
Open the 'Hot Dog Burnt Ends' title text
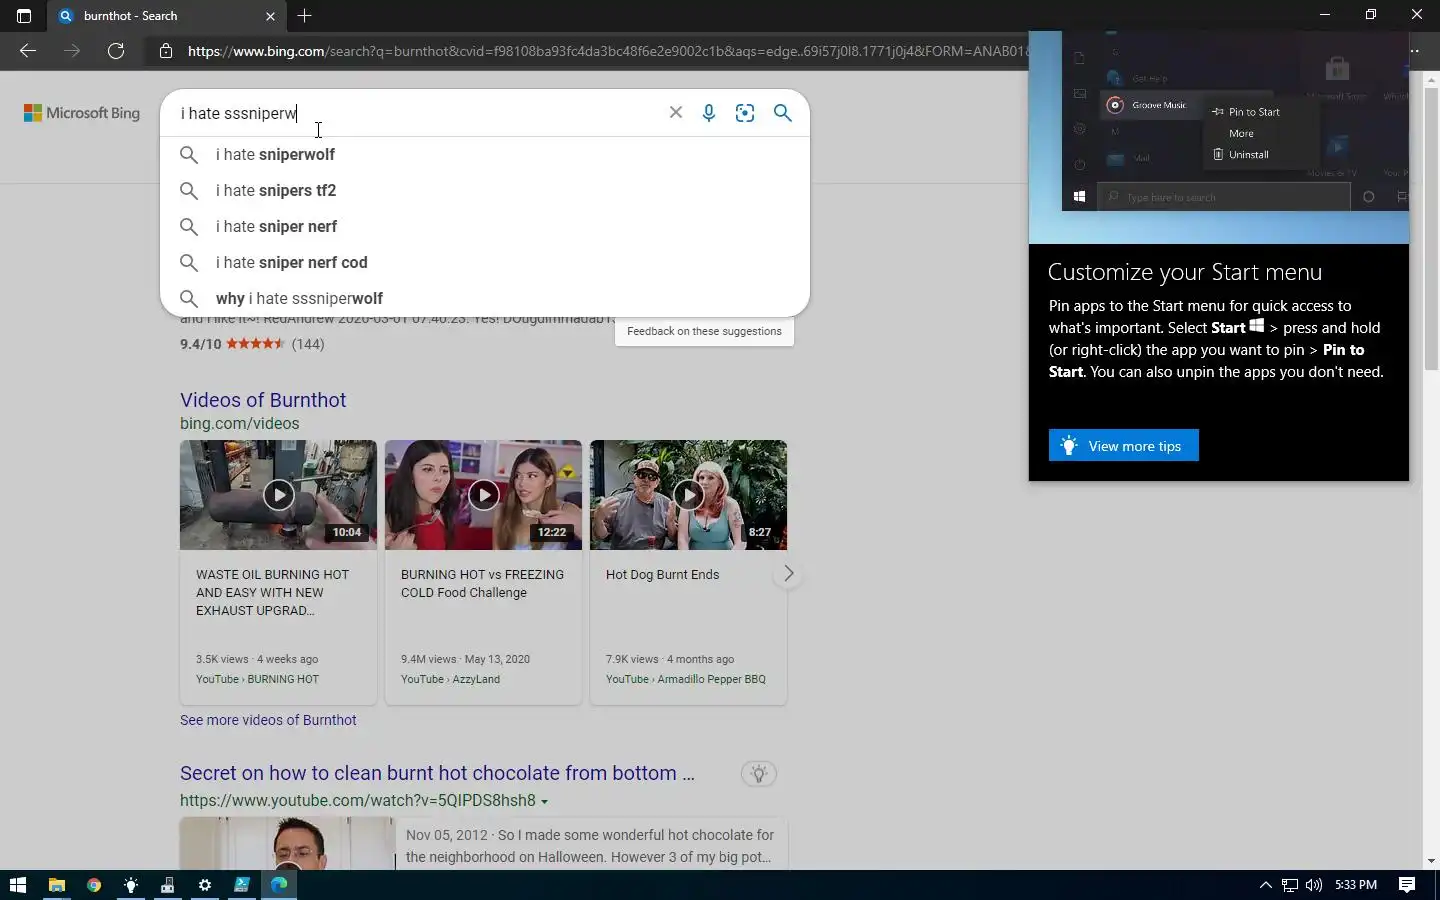click(x=662, y=574)
